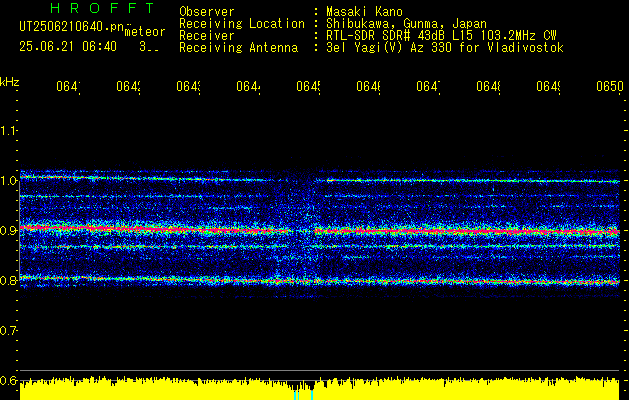Image resolution: width=629 pixels, height=400 pixels.
Task: Click the word "meteor" in header
Action: coord(145,32)
